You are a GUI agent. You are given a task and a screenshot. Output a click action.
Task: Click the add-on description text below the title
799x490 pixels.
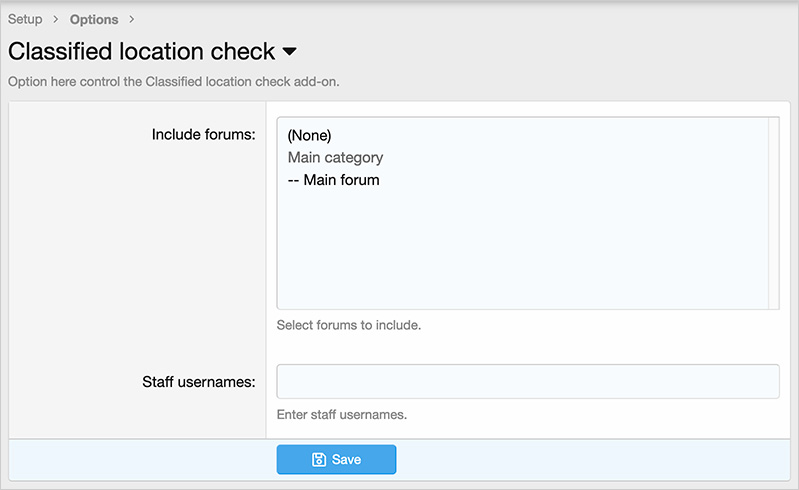pos(174,82)
